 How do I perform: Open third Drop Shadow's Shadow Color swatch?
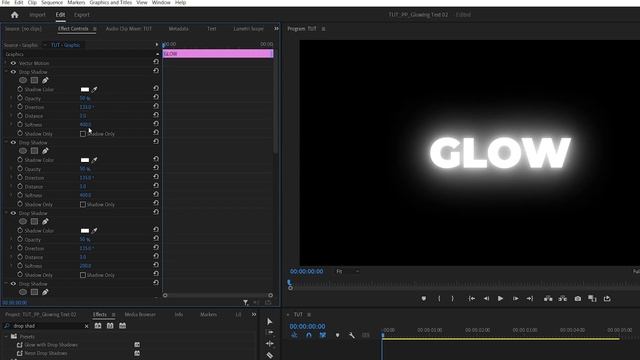[85, 231]
